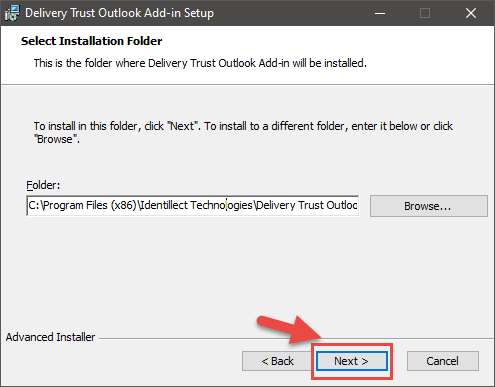Click the "Select Installation Folder" heading
This screenshot has height=387, width=495.
[x=92, y=41]
